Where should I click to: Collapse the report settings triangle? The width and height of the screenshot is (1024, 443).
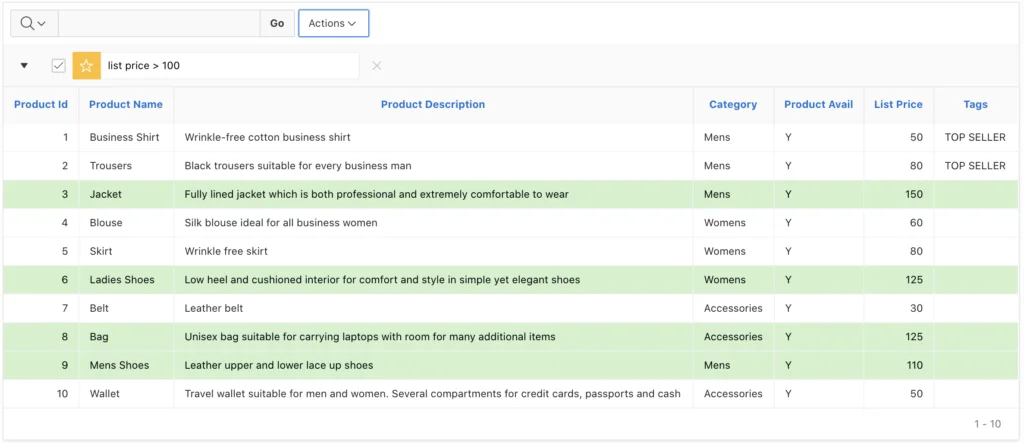coord(24,65)
